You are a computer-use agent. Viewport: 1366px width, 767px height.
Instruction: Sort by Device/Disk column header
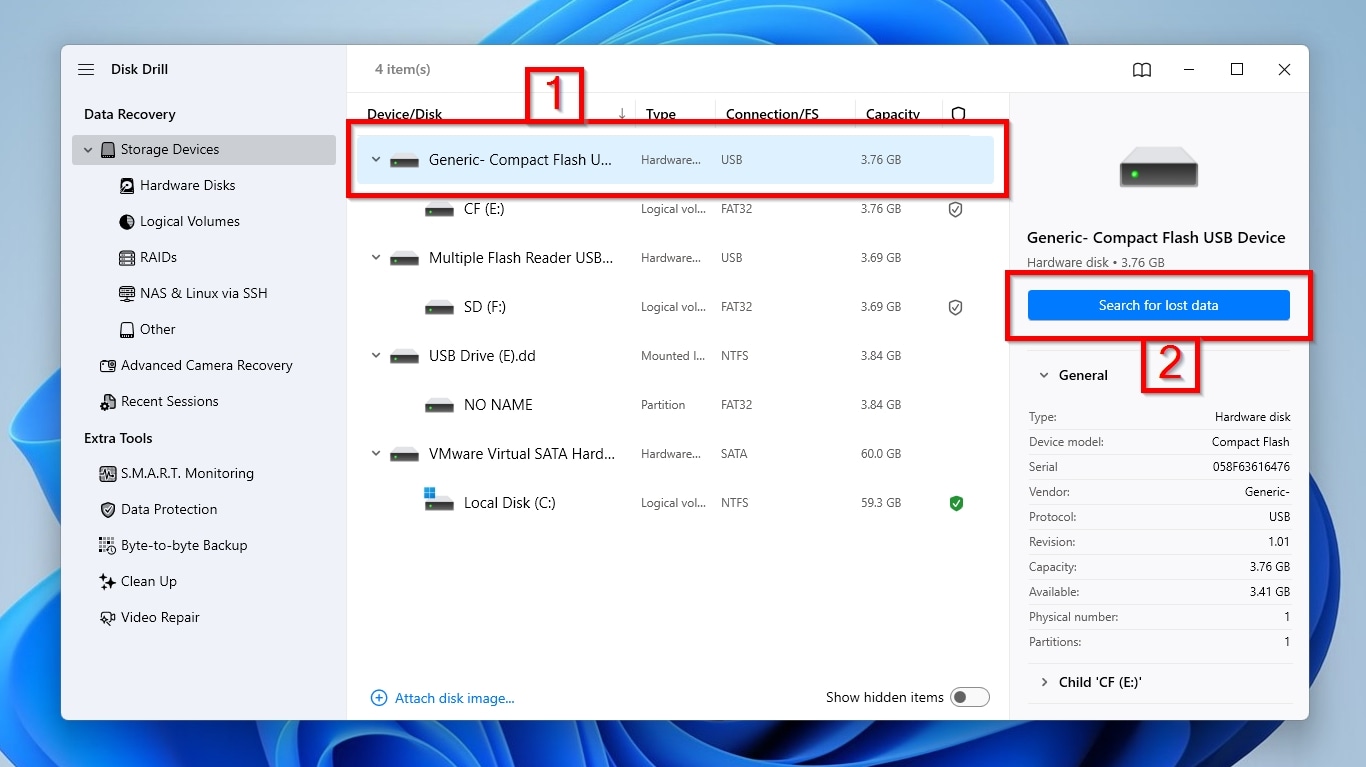point(405,114)
